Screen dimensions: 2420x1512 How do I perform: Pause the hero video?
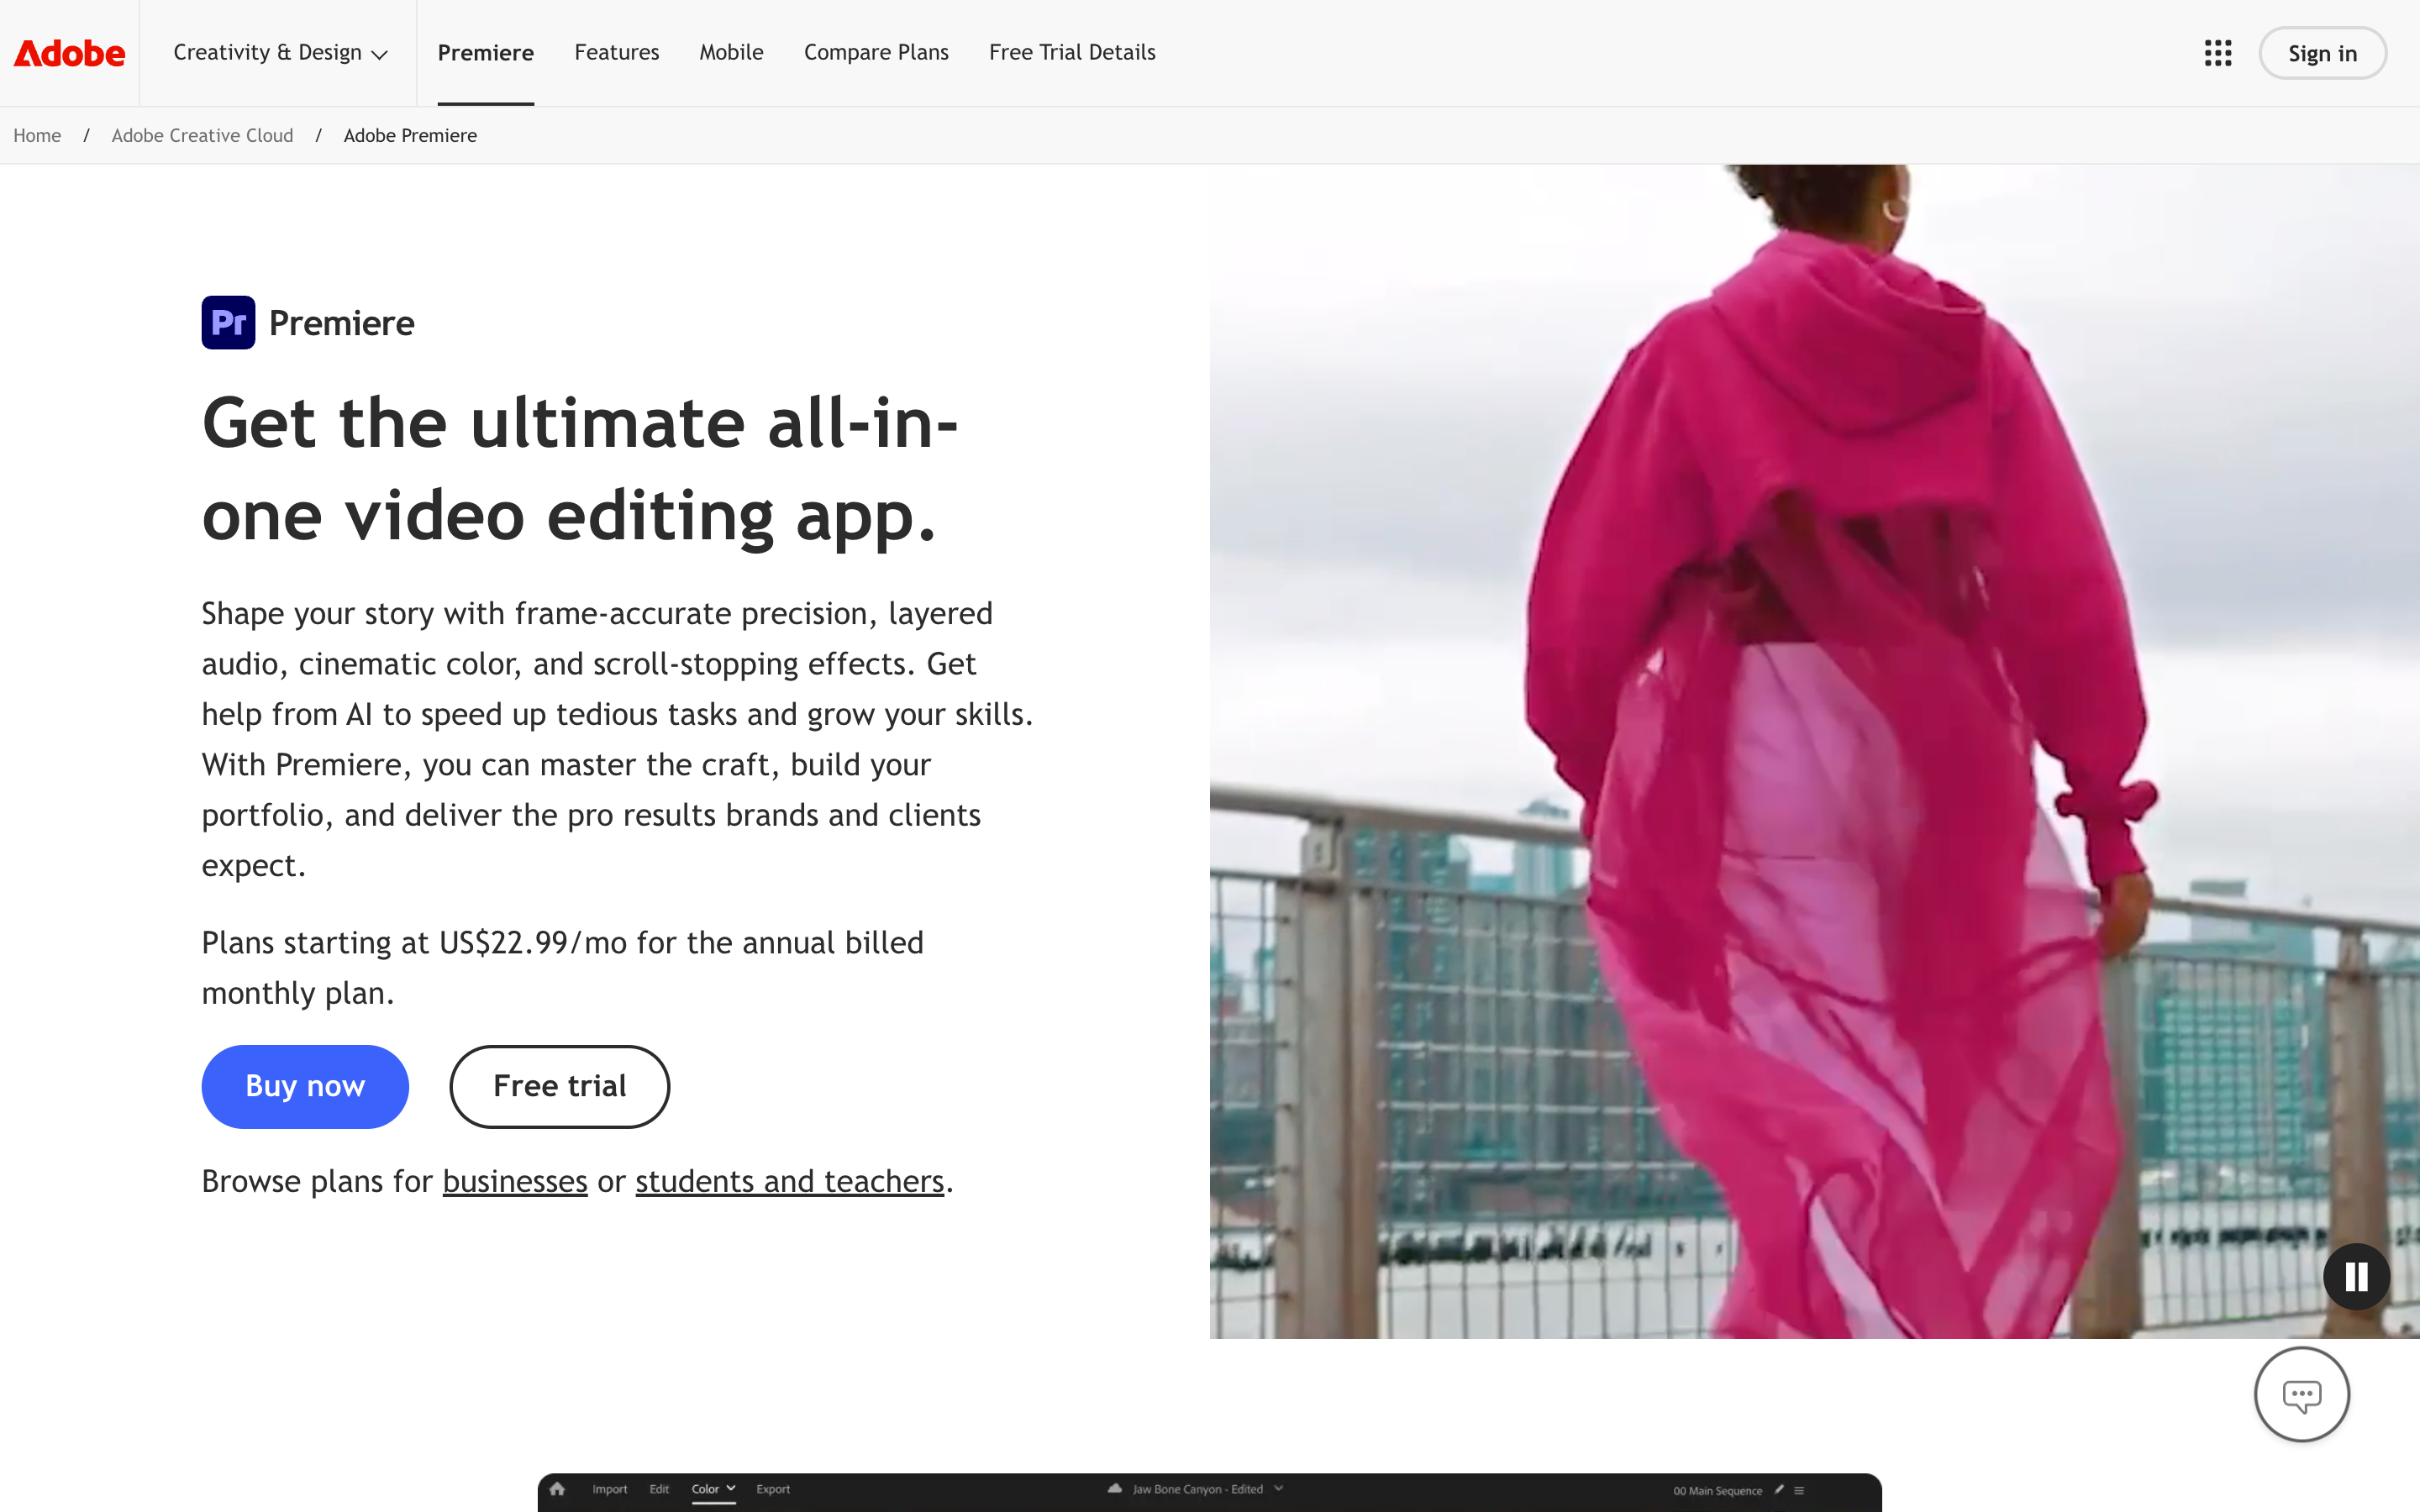(x=2356, y=1276)
